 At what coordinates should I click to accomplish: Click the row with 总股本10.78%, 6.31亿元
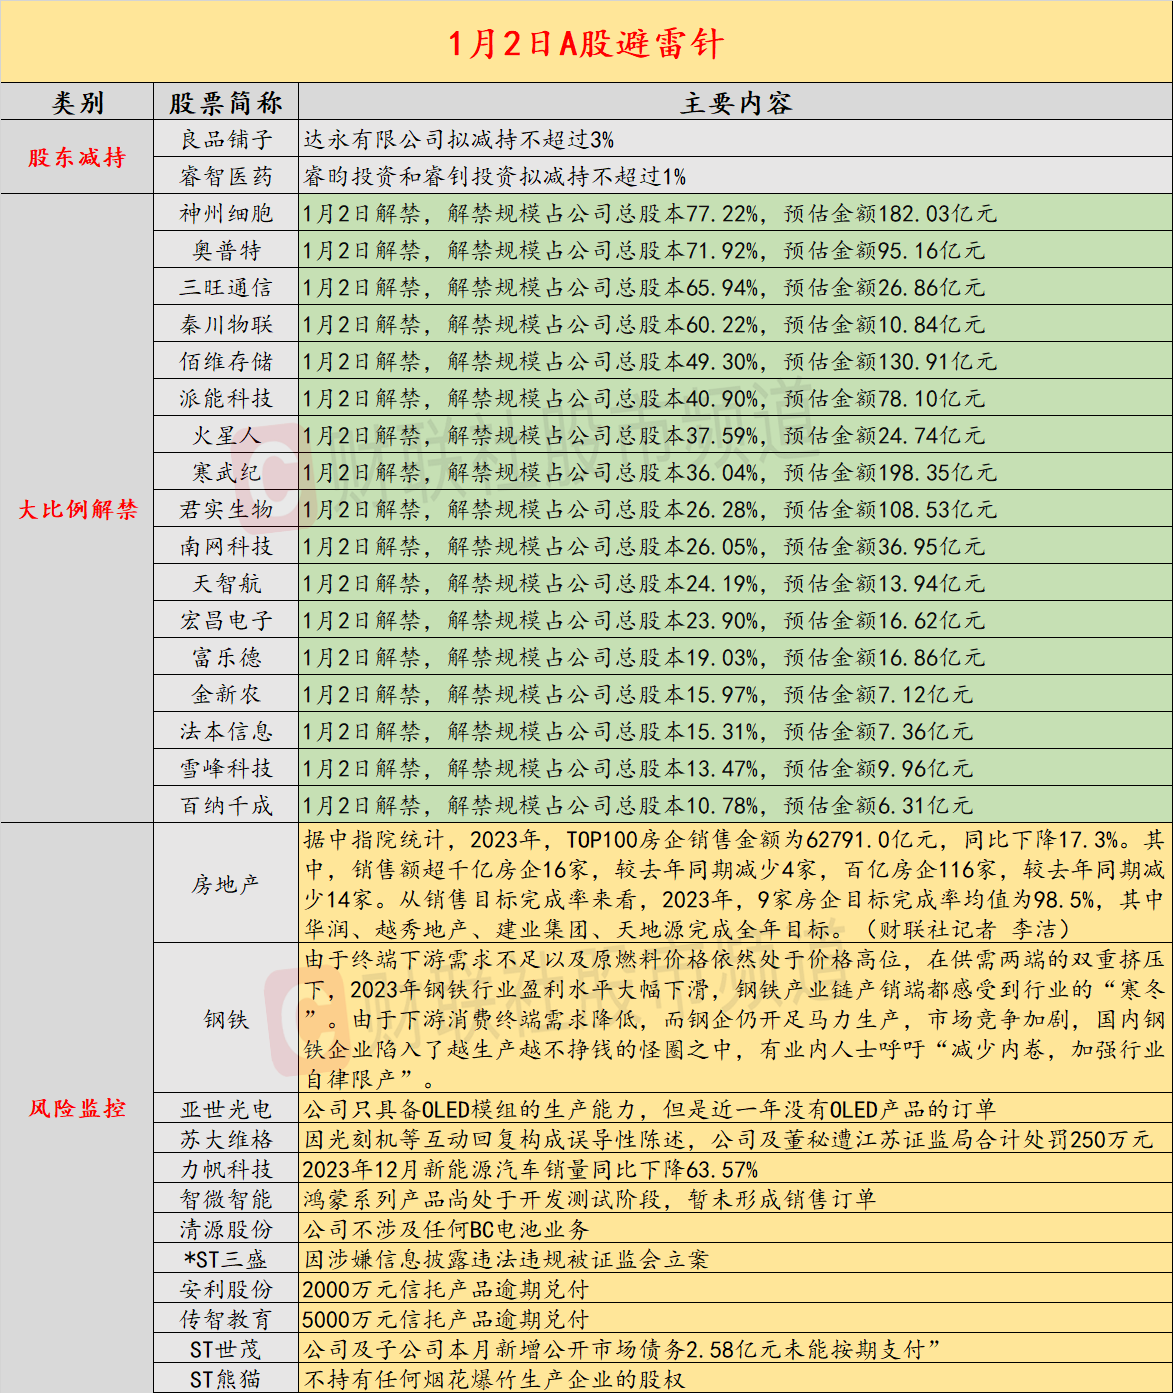tap(735, 805)
